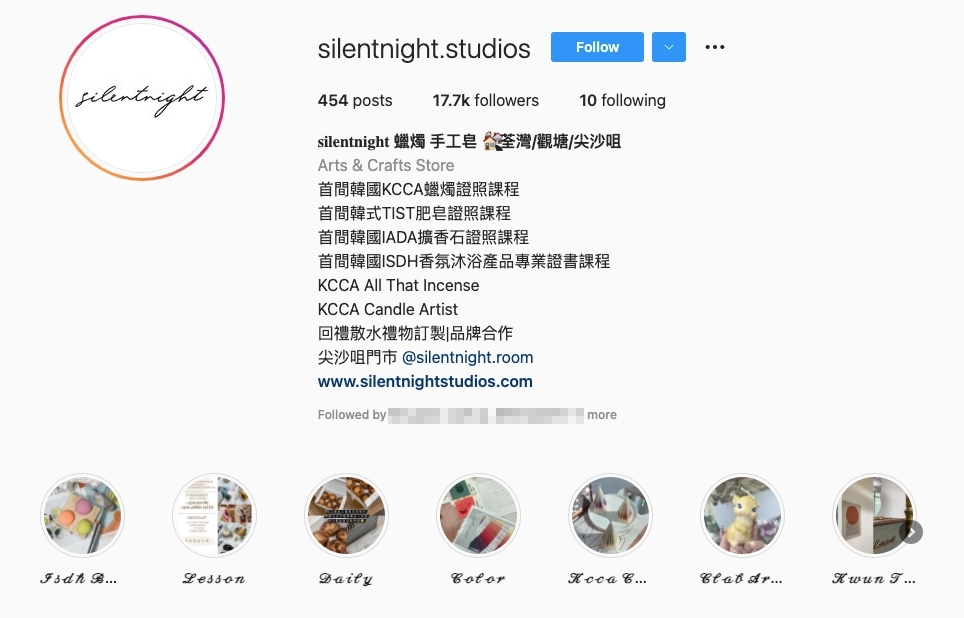Image resolution: width=964 pixels, height=618 pixels.
Task: View the Clab Ar... highlight with yellow cat
Action: (x=742, y=515)
